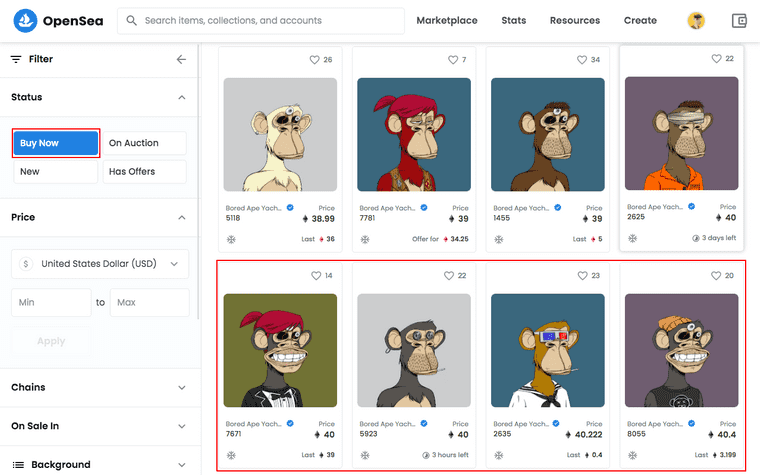Screen dimensions: 760x475
Task: Enable the On Auction status filter
Action: point(144,143)
